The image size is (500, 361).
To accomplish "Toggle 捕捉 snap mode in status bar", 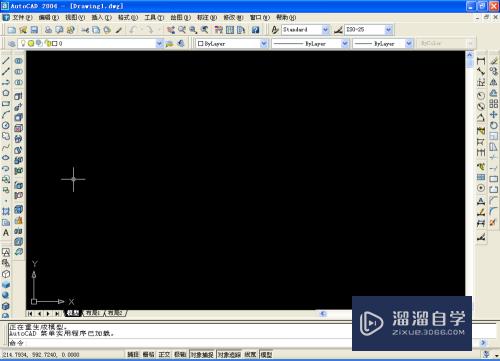I will (x=133, y=354).
